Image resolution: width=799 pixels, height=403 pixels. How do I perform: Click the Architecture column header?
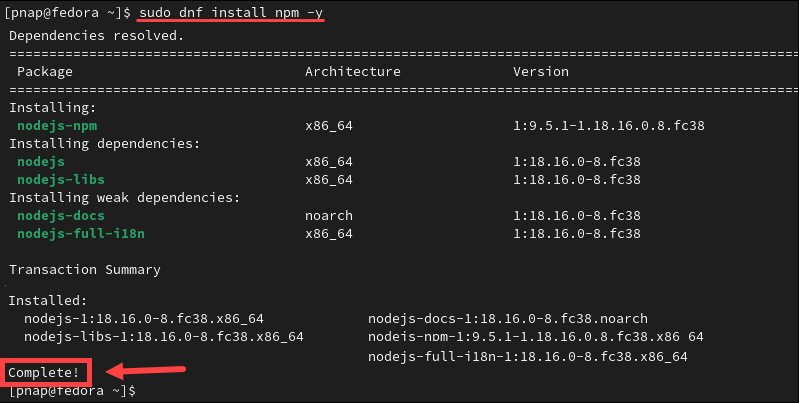click(353, 71)
